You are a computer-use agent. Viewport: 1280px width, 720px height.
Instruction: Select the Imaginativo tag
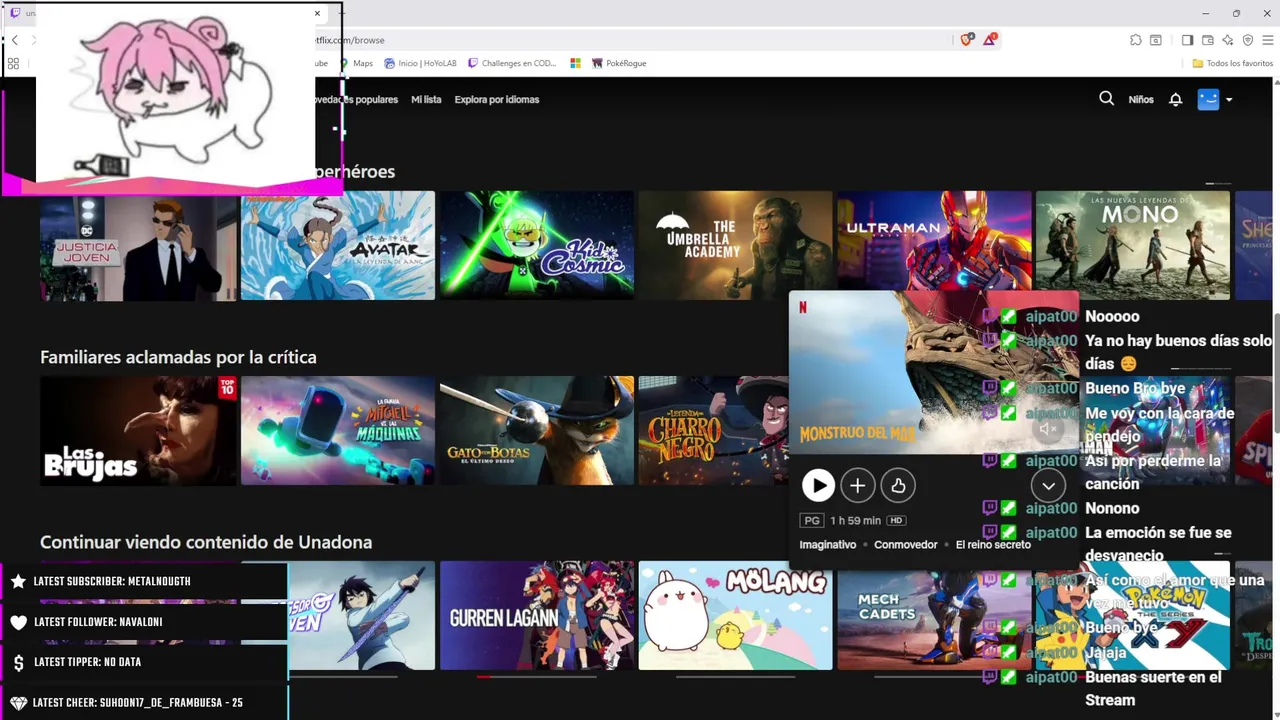coord(828,544)
